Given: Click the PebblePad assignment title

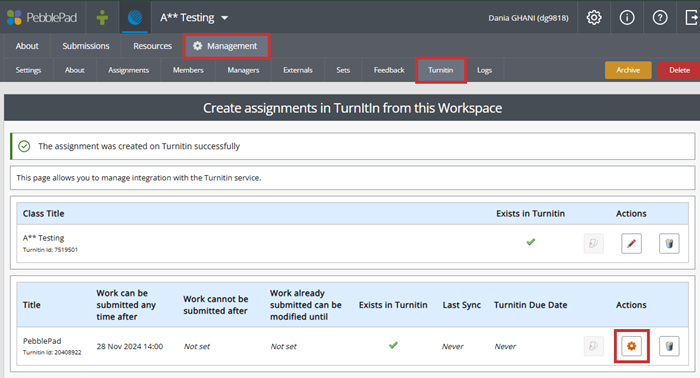Looking at the screenshot, I should (x=42, y=341).
